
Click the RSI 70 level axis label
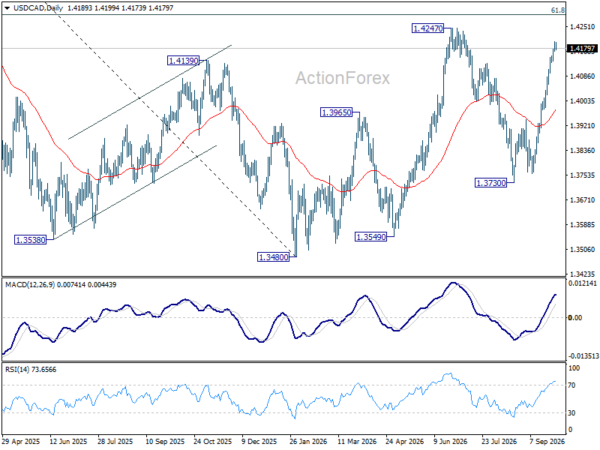click(x=571, y=385)
